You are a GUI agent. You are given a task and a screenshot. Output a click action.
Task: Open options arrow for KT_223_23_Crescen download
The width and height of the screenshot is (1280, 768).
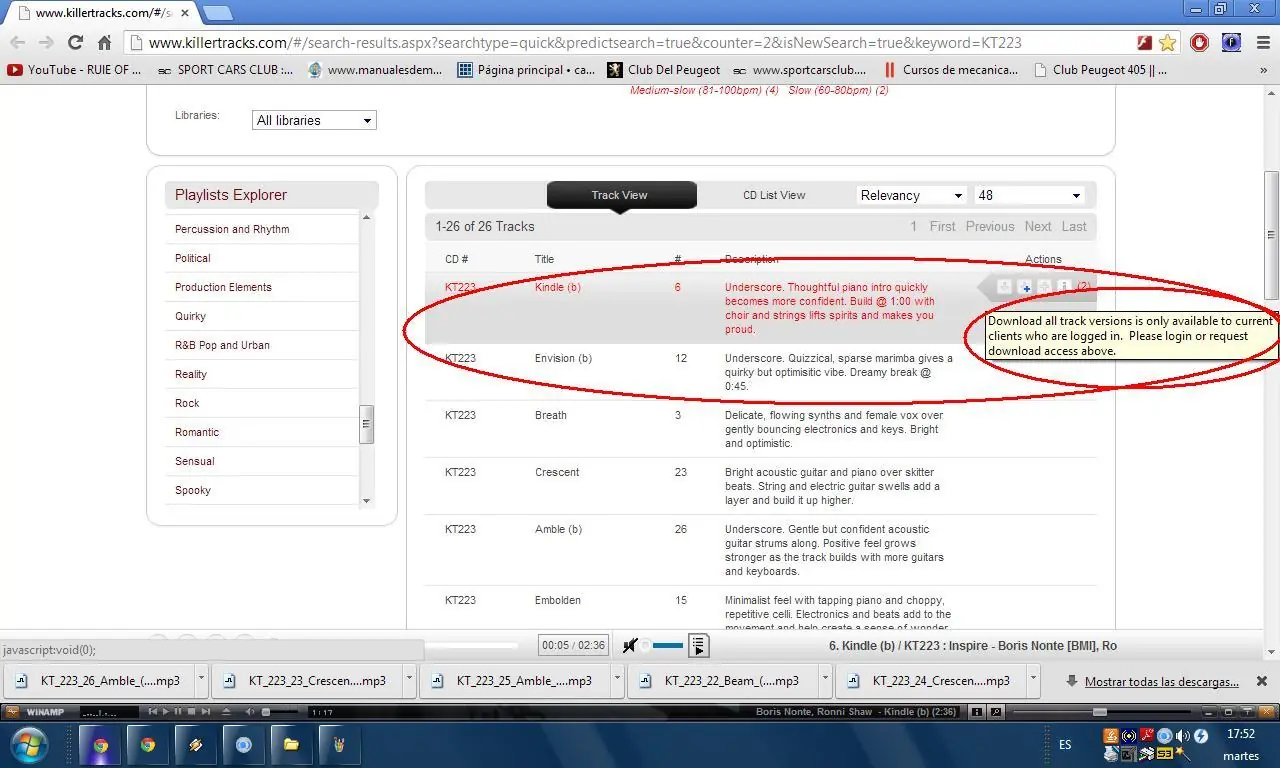point(409,680)
